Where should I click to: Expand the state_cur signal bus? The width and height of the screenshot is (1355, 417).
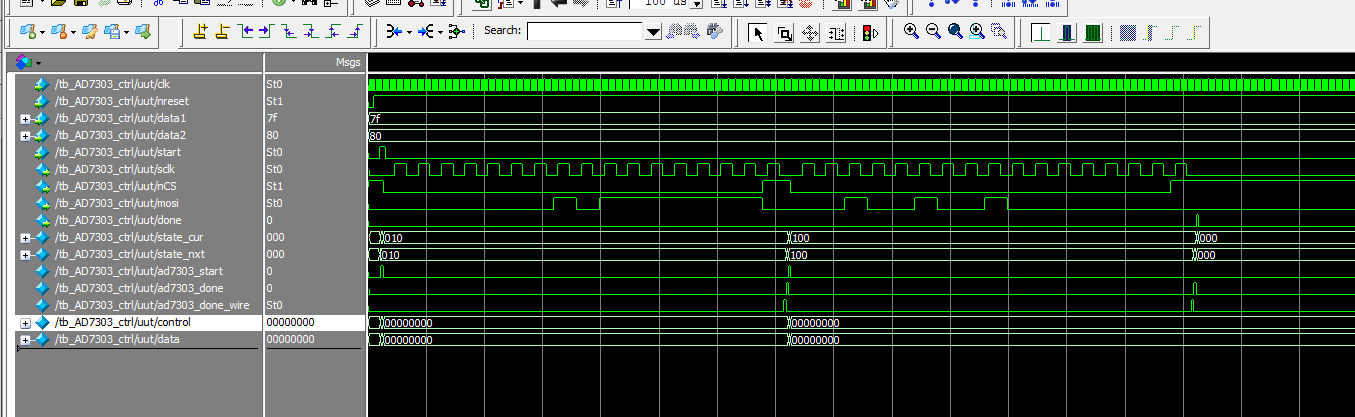point(25,237)
